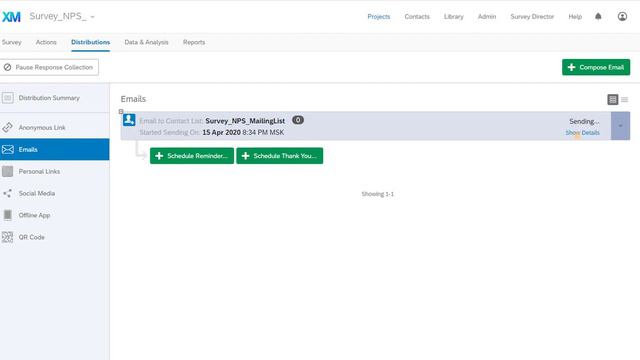Open the Help menu
This screenshot has height=360, width=640.
coord(575,17)
